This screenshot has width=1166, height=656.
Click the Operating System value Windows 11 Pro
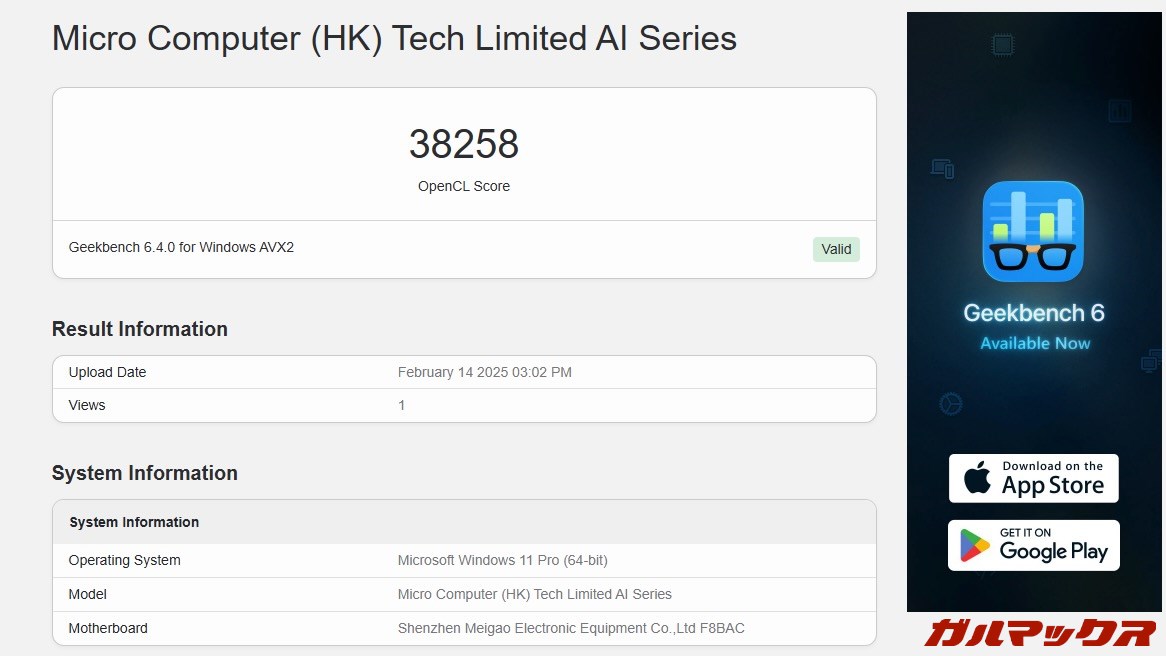coord(502,560)
